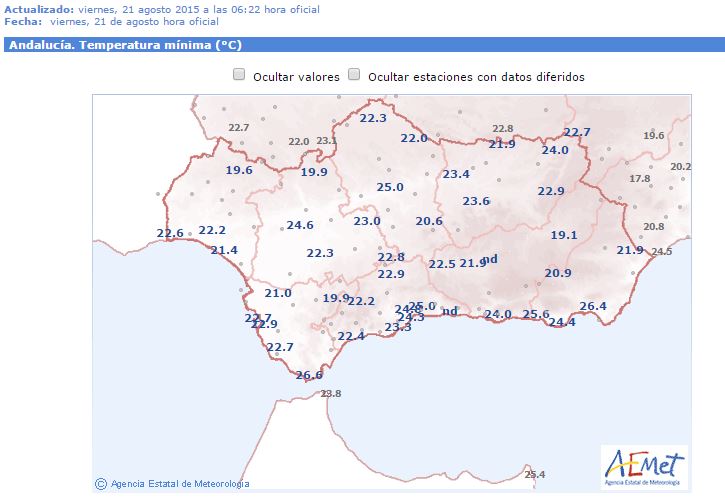Select the 23.8 station below the strait
This screenshot has width=725, height=498.
pos(330,394)
